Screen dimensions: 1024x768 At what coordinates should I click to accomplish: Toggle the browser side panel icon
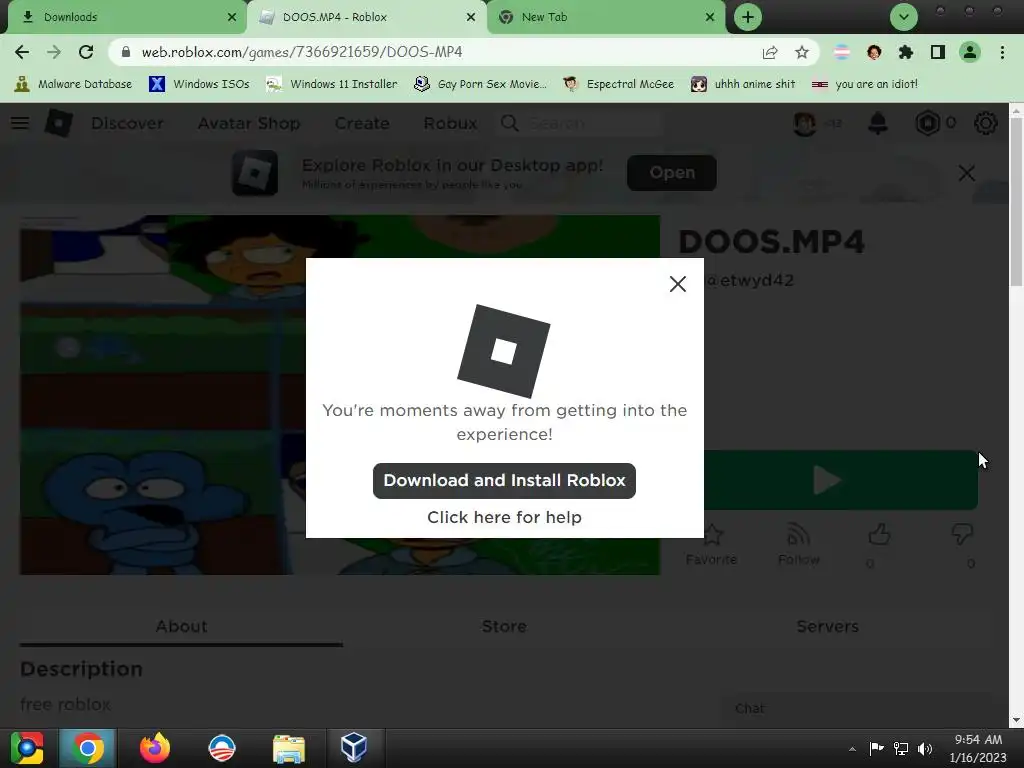tap(938, 52)
